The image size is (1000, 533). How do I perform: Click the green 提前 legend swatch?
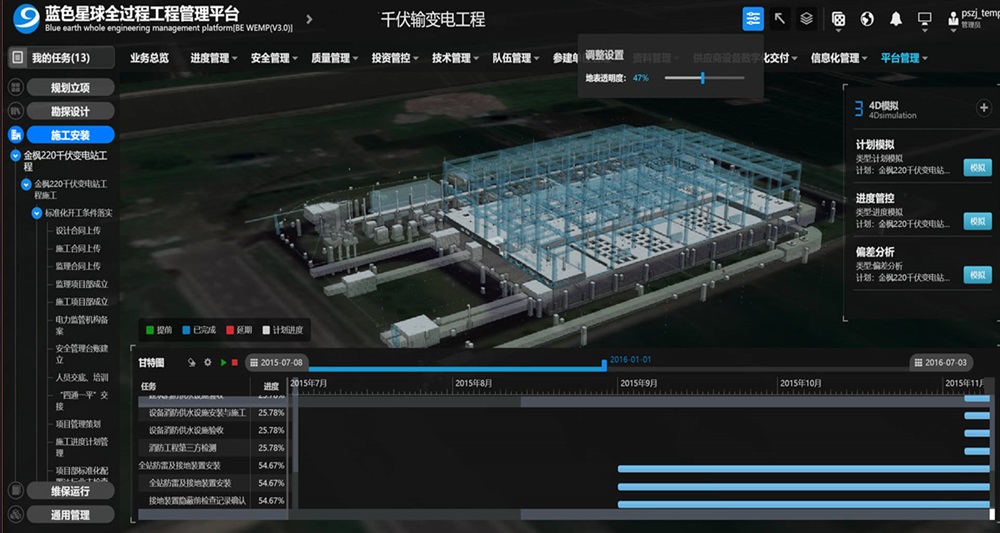coord(150,330)
